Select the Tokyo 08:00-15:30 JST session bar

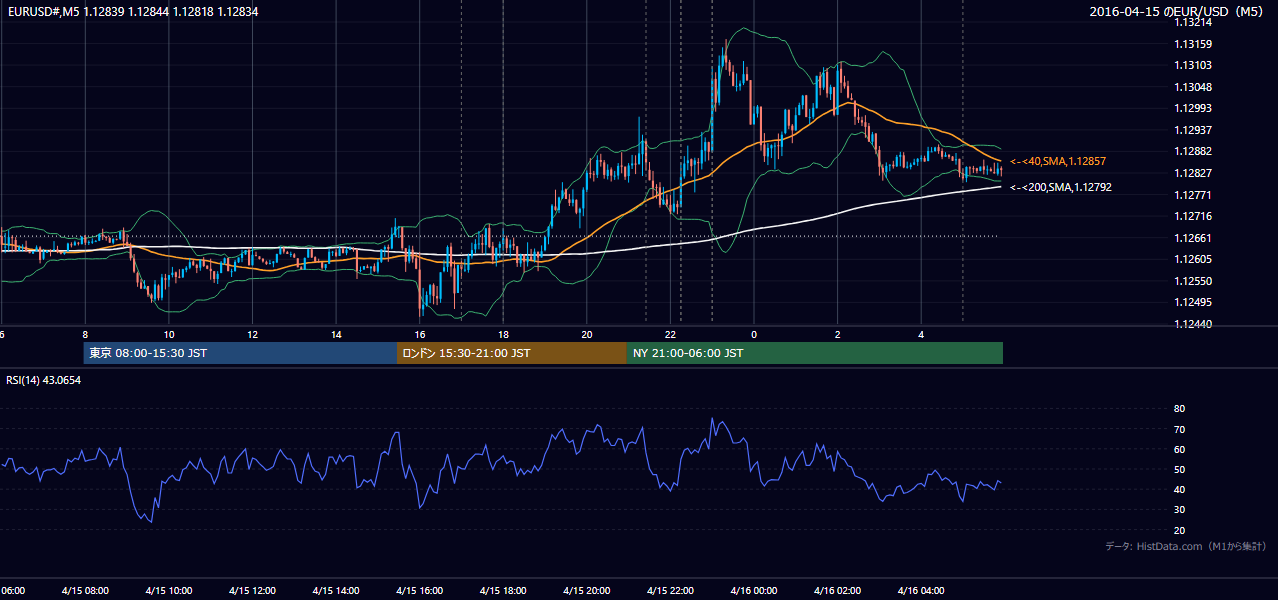pos(240,353)
